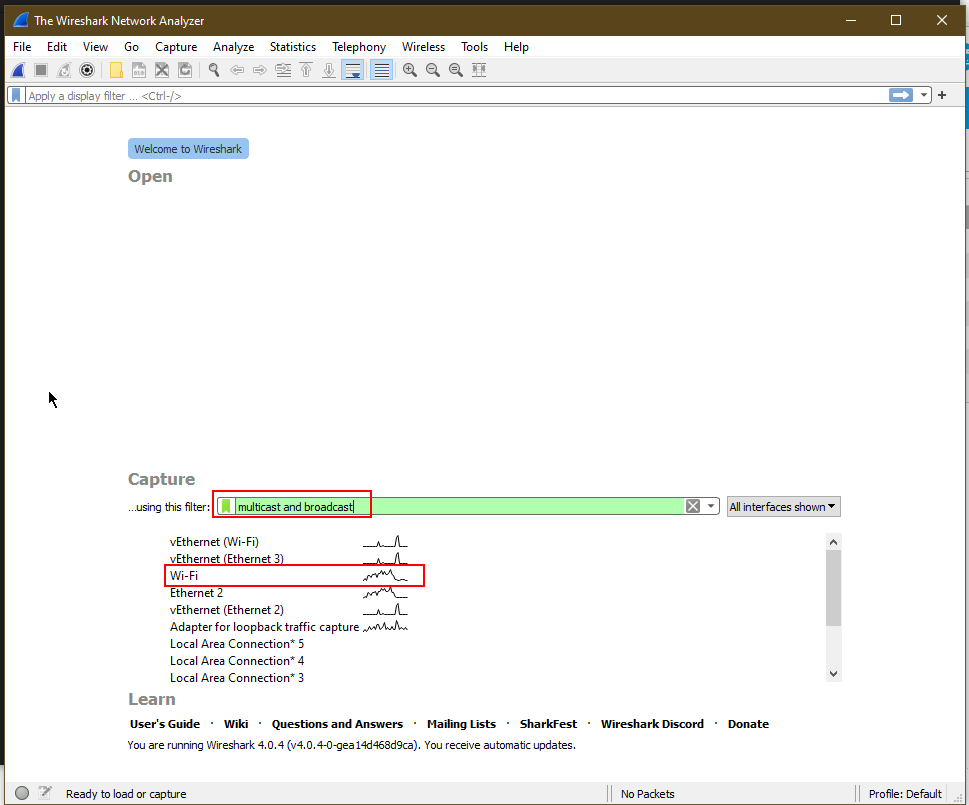969x805 pixels.
Task: Enable auto scroll in live capture
Action: [x=352, y=70]
